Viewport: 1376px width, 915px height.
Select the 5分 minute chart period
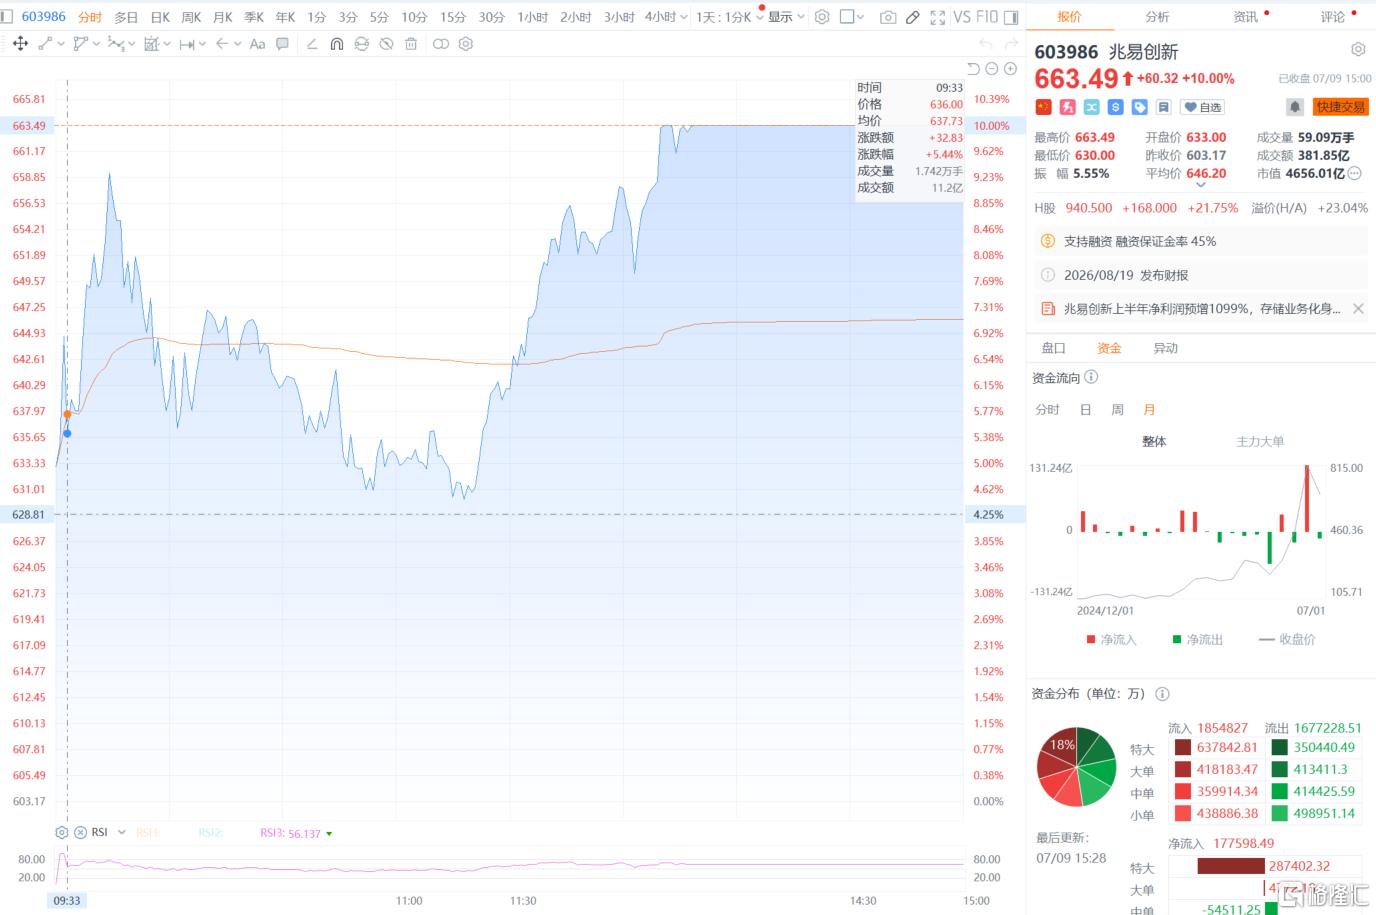379,17
